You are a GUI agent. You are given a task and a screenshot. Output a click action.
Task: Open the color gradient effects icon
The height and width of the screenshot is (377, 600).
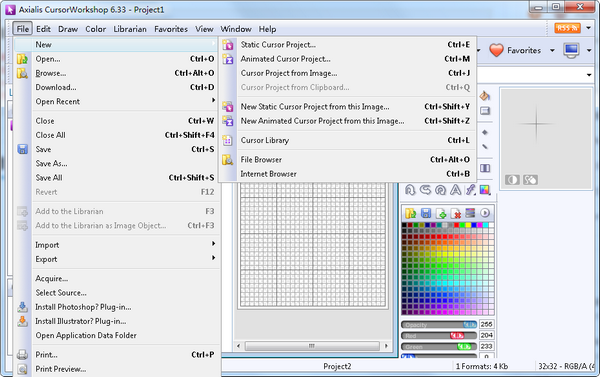coord(484,190)
